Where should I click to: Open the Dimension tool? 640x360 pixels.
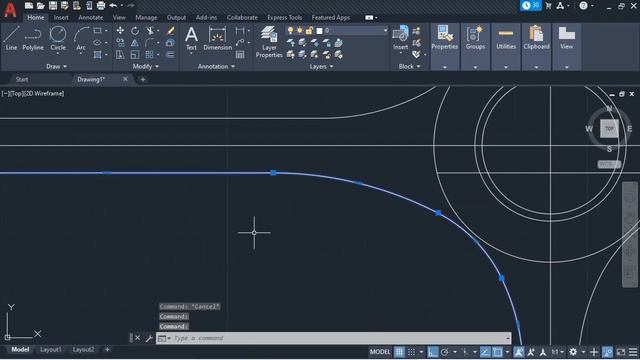[218, 38]
